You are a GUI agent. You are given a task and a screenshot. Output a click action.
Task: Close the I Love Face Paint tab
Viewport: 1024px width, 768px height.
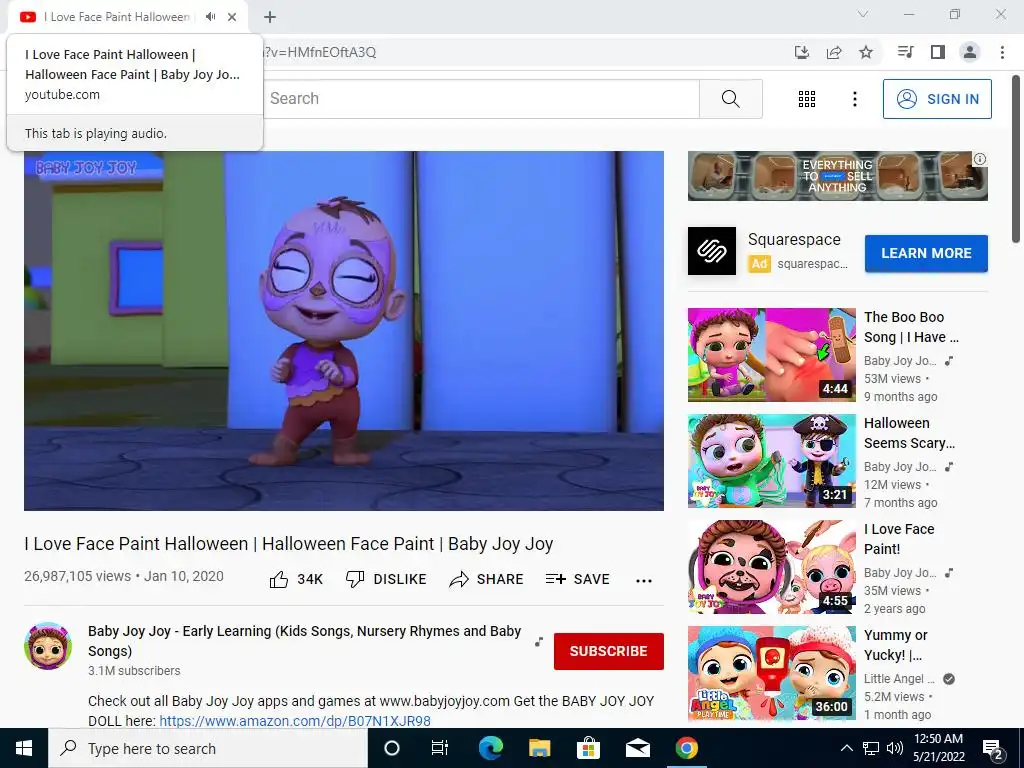click(232, 17)
